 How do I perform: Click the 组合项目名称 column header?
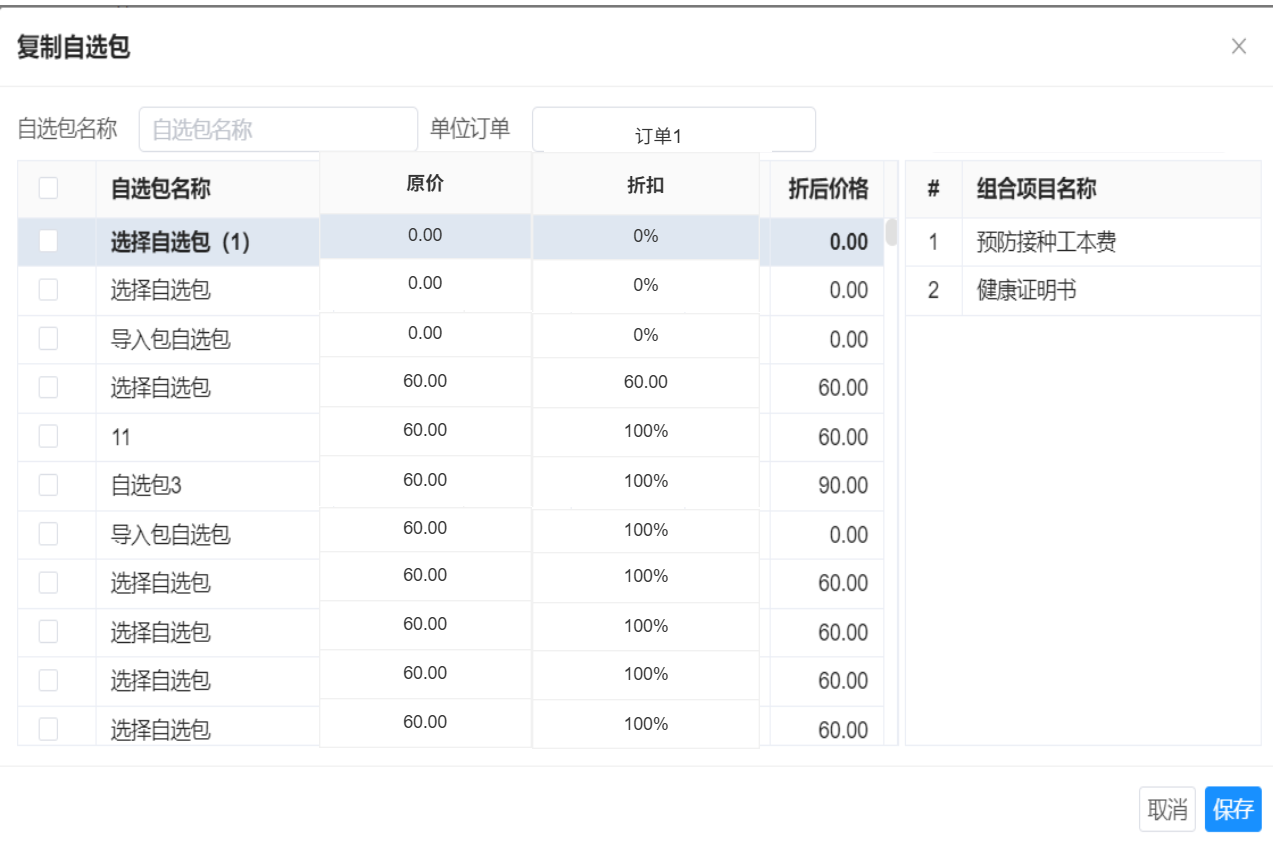point(1036,189)
